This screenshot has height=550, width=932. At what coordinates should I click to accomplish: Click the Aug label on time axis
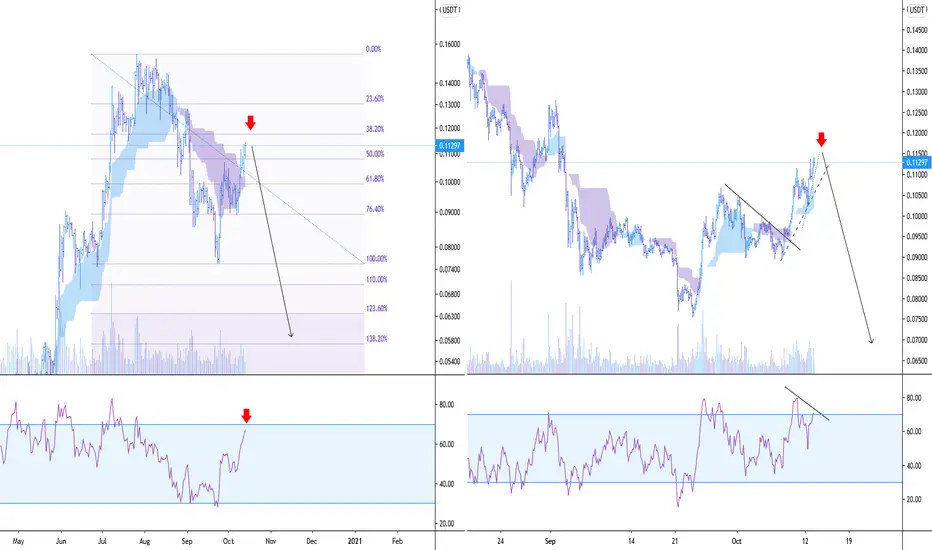pos(144,541)
